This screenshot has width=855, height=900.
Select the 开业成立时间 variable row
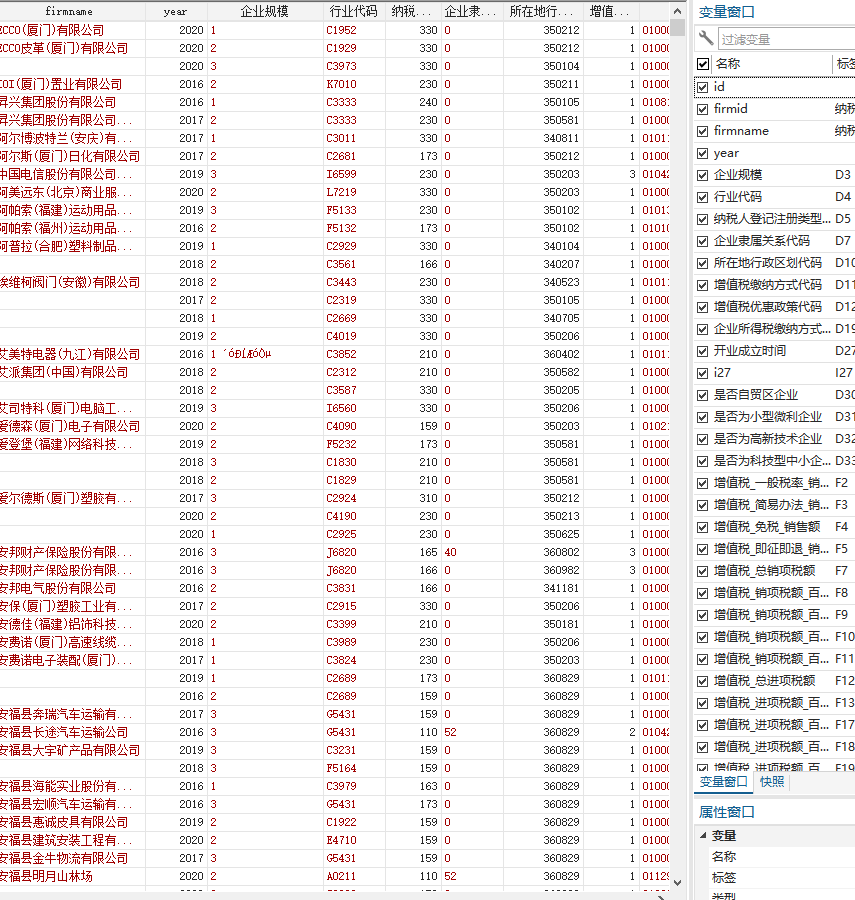[x=750, y=351]
